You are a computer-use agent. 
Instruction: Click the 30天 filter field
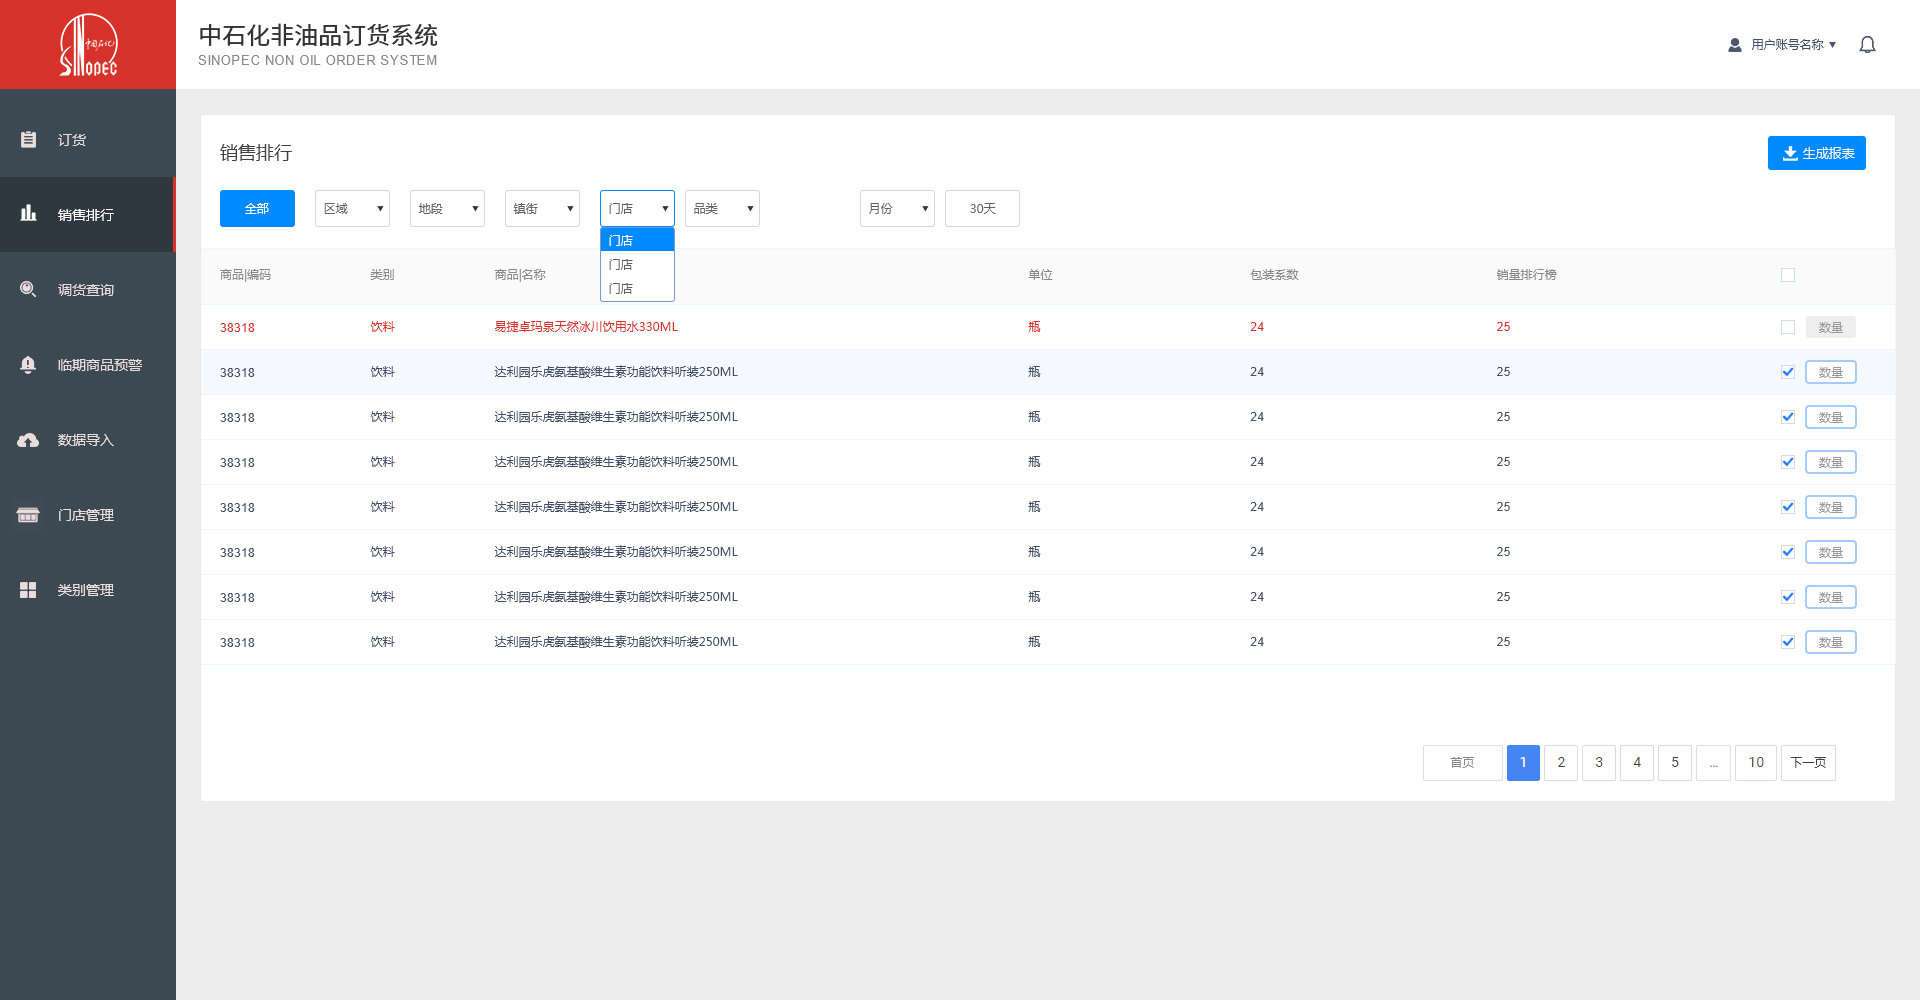[x=982, y=209]
